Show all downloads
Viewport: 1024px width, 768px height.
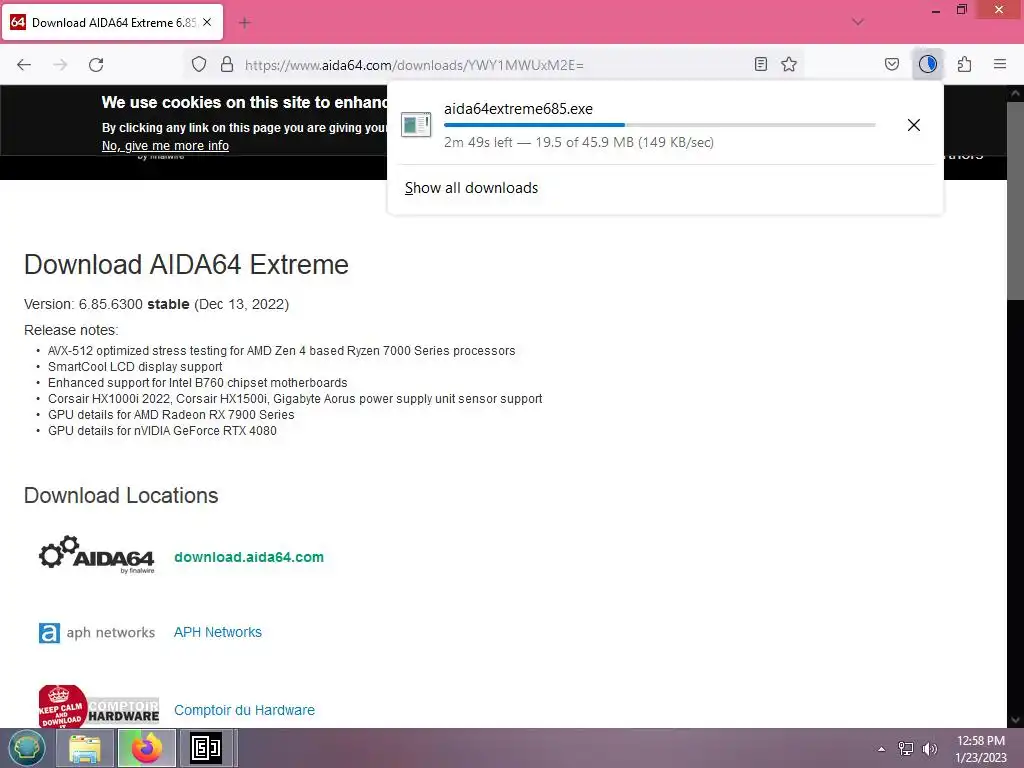point(472,188)
